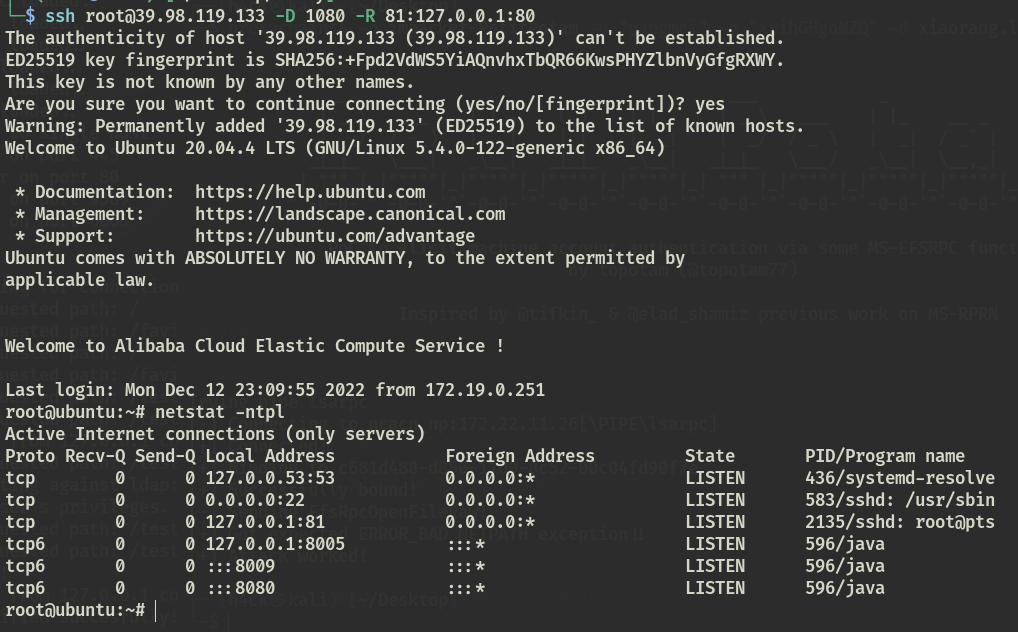Click the 'yes' answer to continue connecting
Screen dimensions: 1018x632
point(710,105)
